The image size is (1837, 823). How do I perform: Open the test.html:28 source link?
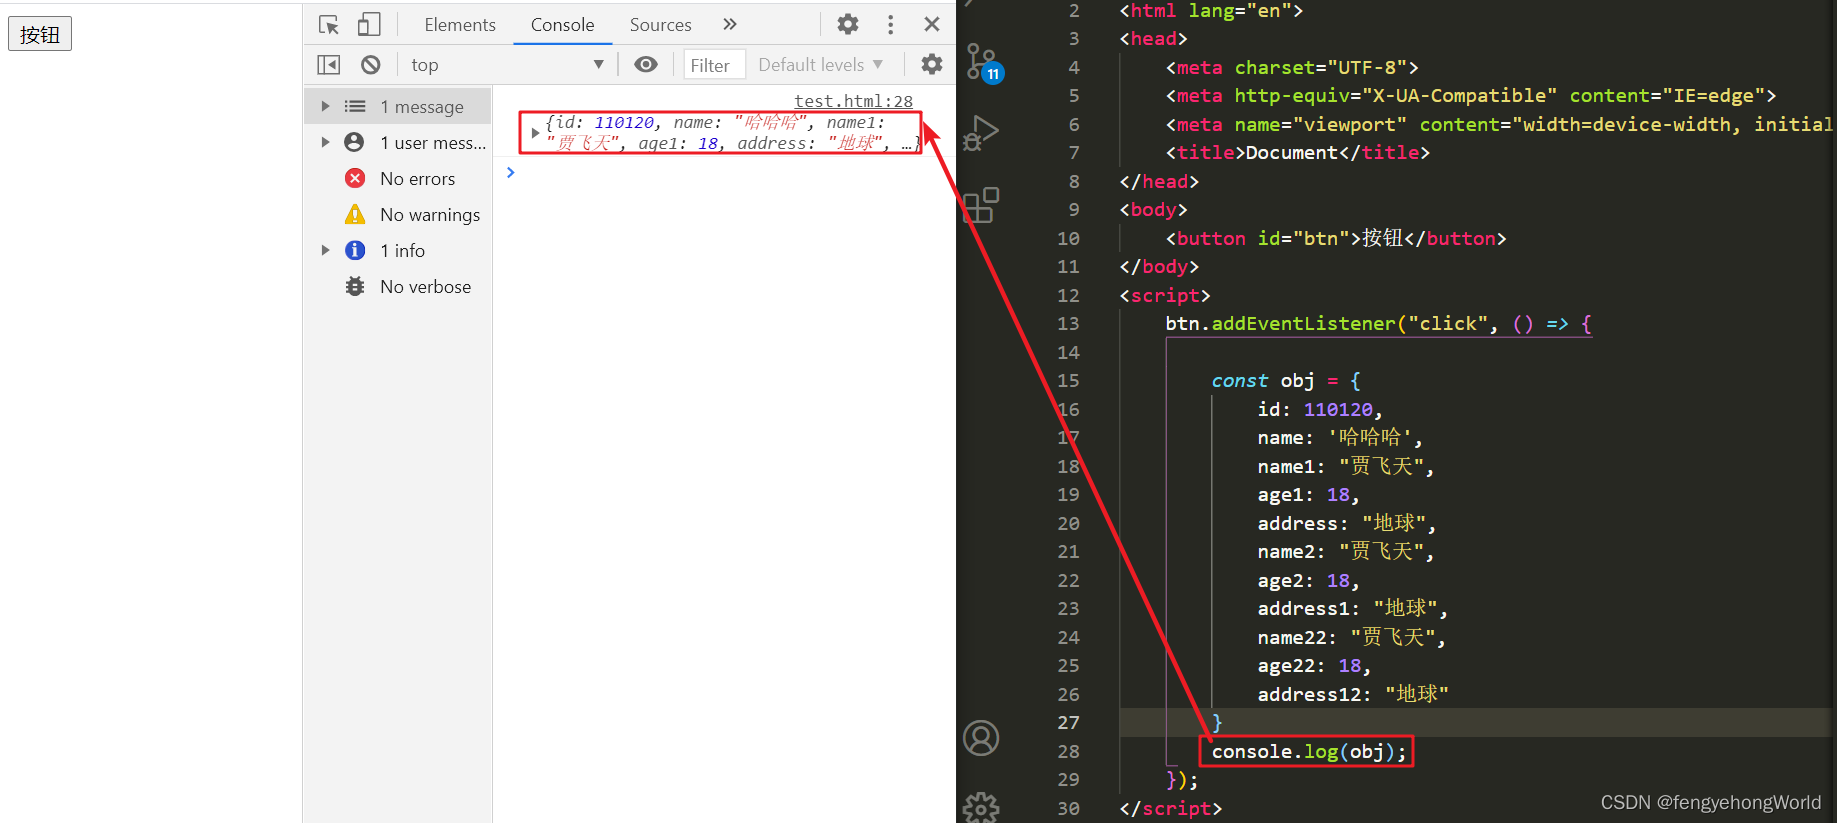pos(853,101)
